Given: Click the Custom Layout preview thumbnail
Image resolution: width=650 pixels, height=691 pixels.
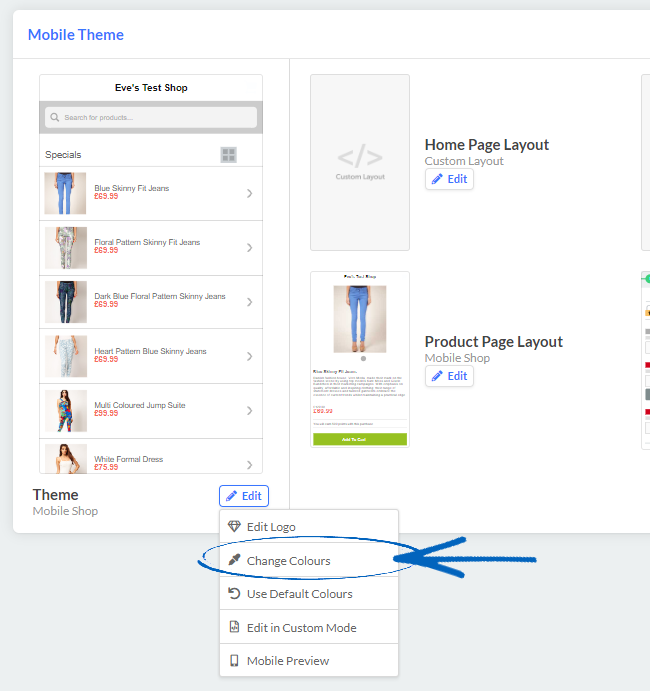Looking at the screenshot, I should coord(360,163).
